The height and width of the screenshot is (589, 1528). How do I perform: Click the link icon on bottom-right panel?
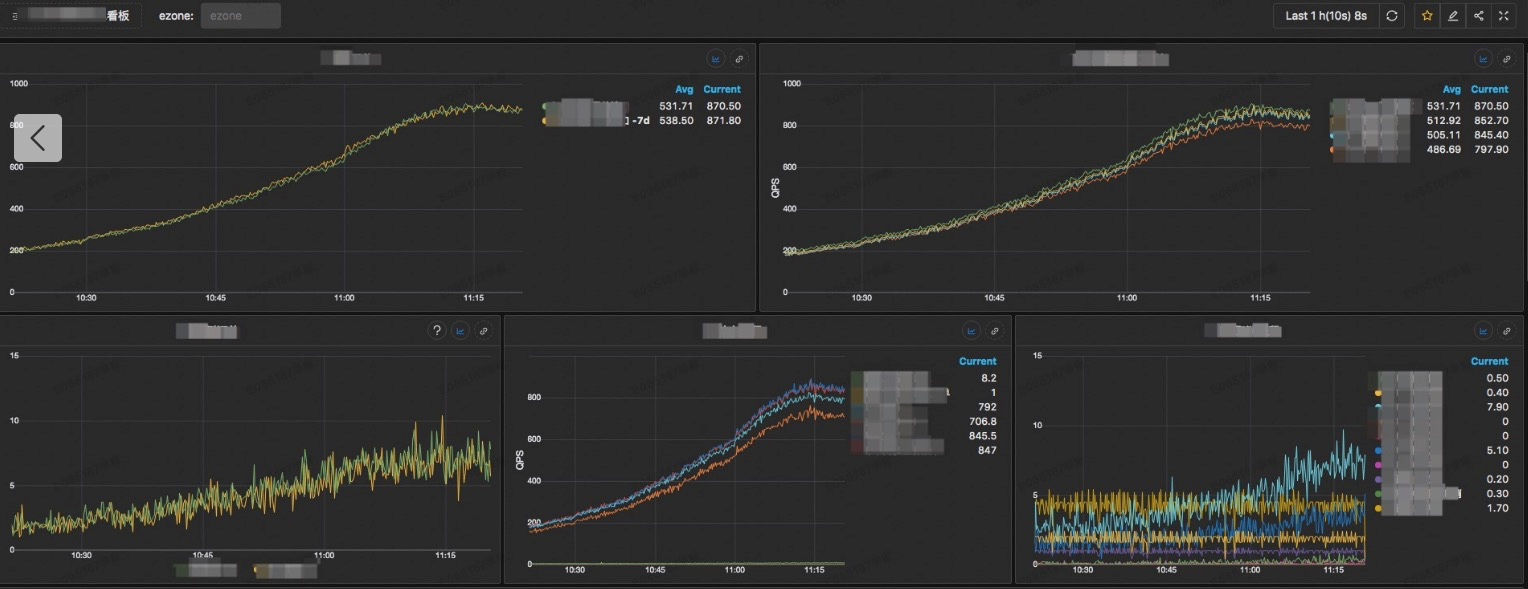coord(1507,331)
